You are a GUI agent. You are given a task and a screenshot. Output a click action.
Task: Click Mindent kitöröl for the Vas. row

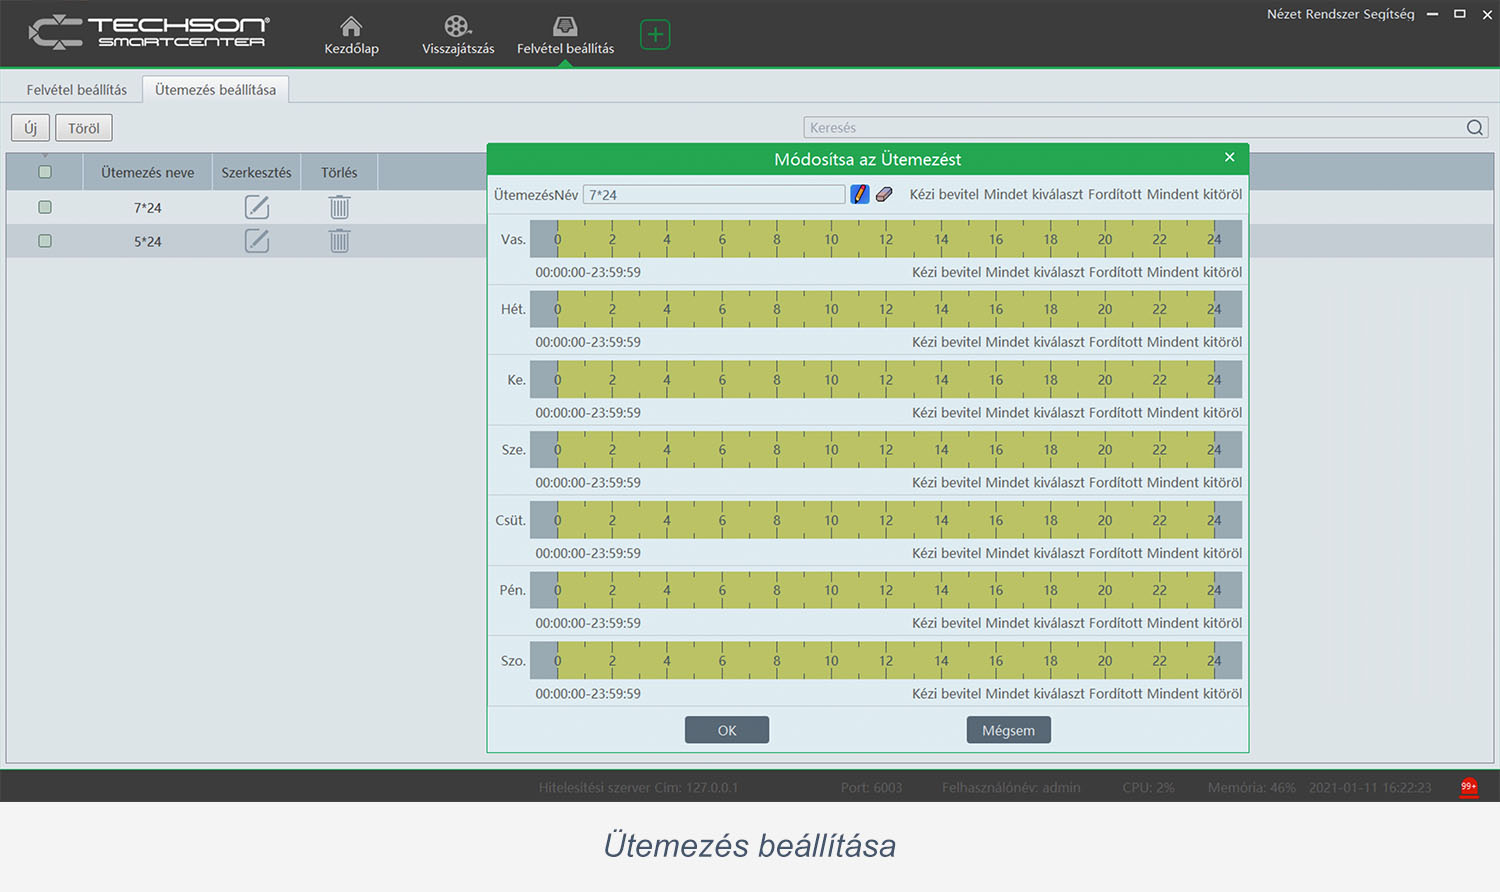tap(1194, 272)
